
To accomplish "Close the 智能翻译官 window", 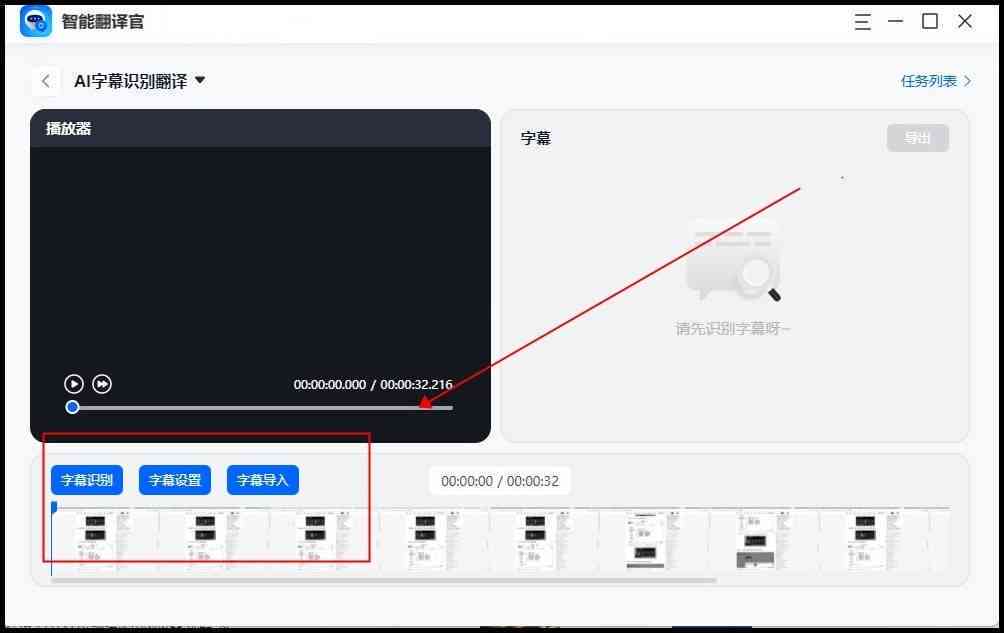I will tap(965, 22).
